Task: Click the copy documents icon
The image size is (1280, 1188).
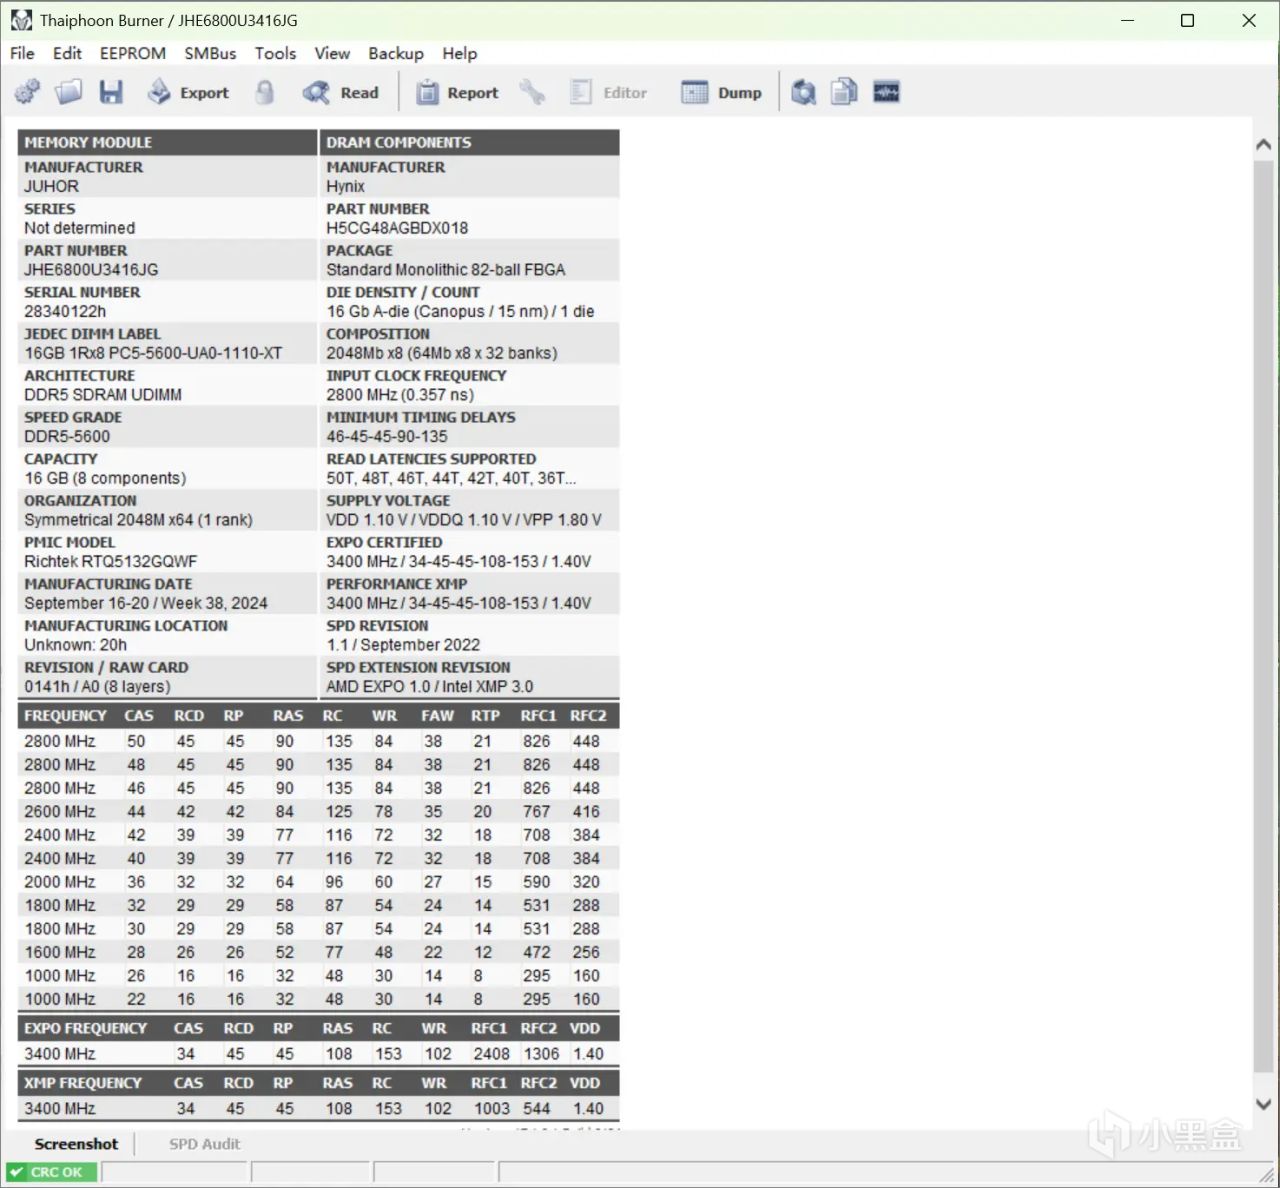Action: (x=845, y=93)
